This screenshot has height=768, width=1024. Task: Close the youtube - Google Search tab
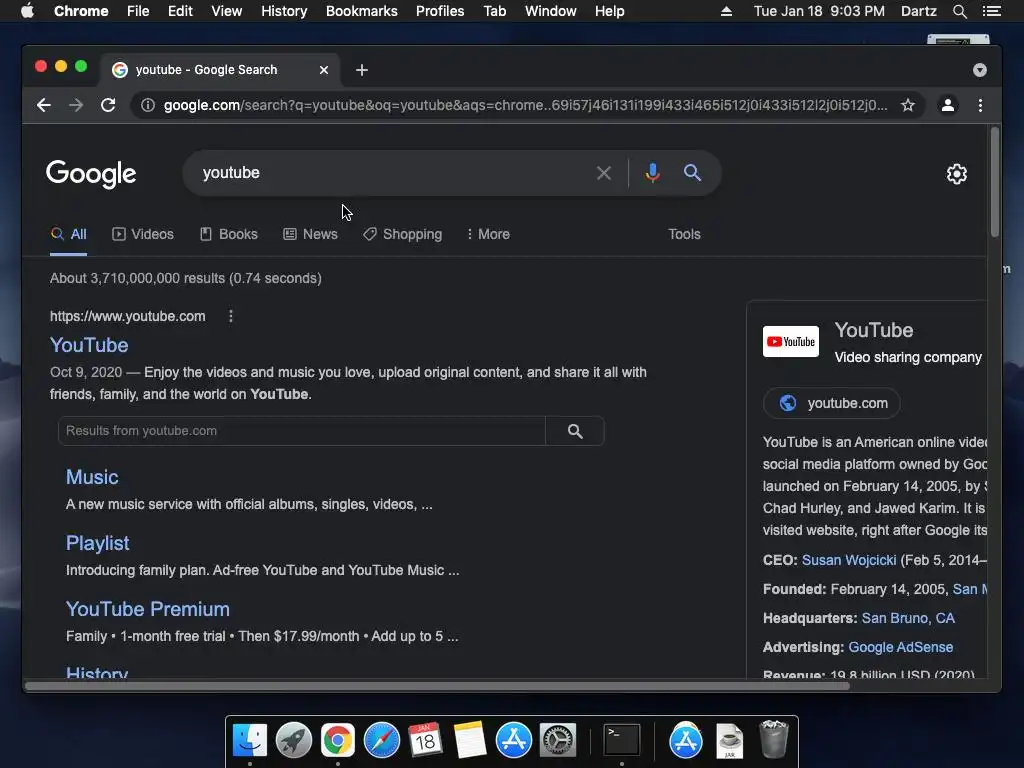point(324,70)
